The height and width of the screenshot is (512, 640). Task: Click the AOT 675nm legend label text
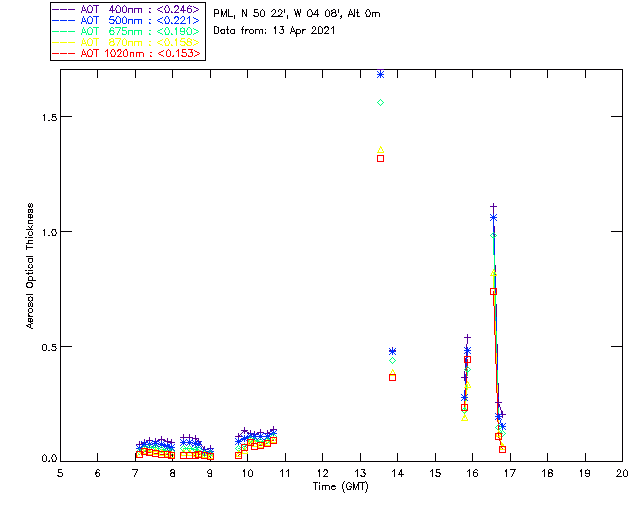(x=140, y=31)
